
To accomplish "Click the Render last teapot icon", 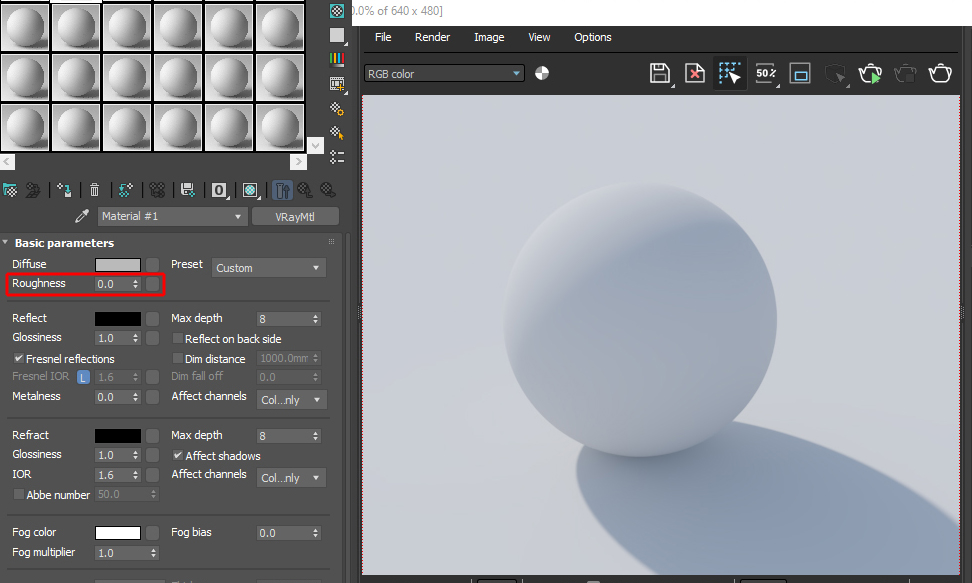I will tap(940, 73).
